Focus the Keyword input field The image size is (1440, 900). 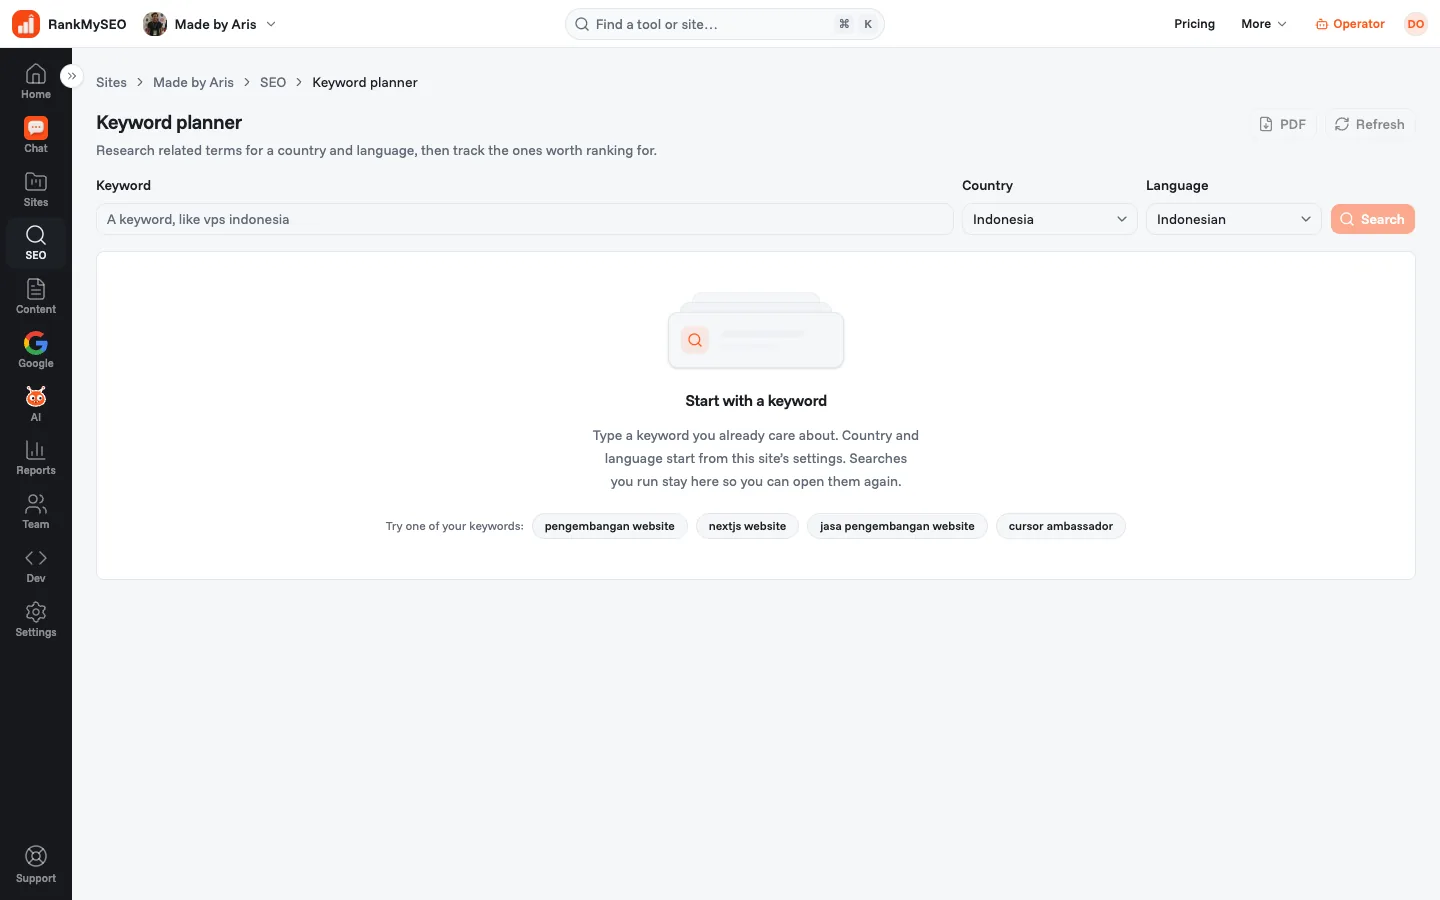click(524, 219)
